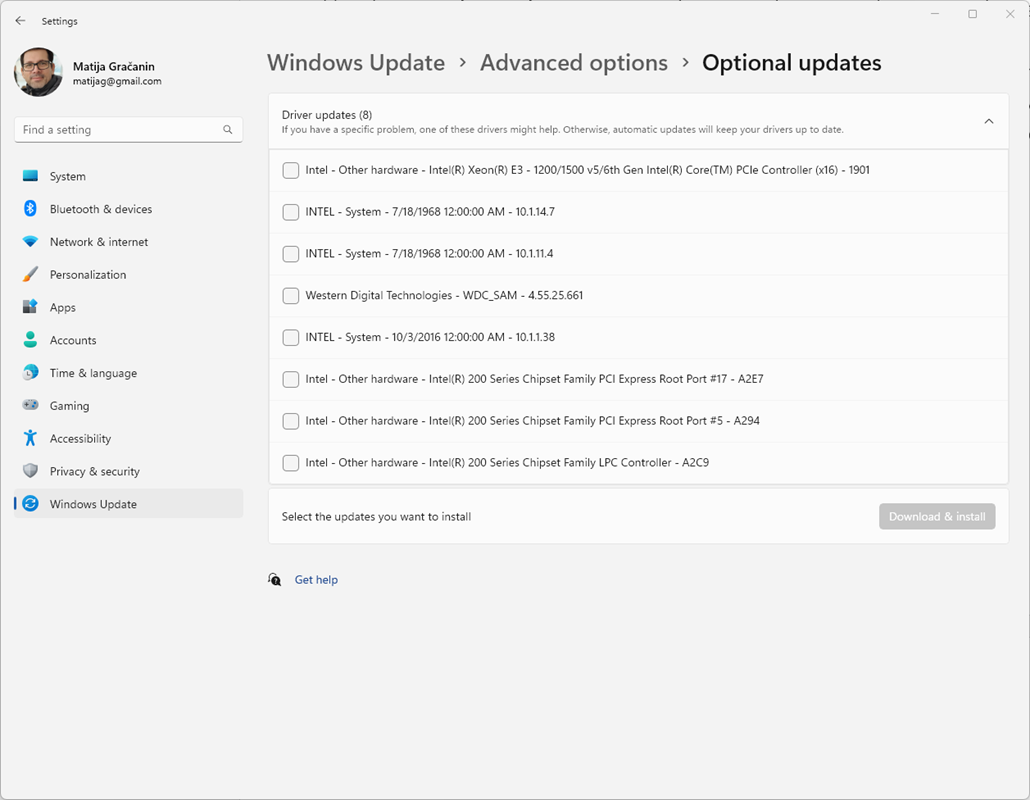
Task: Click the Accessibility figure icon
Action: point(30,438)
